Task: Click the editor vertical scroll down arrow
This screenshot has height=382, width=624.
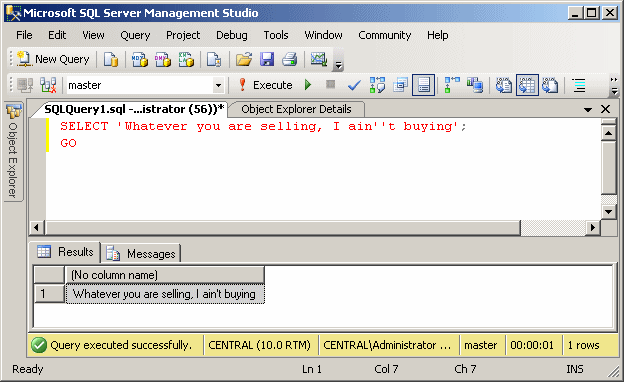Action: [x=608, y=212]
